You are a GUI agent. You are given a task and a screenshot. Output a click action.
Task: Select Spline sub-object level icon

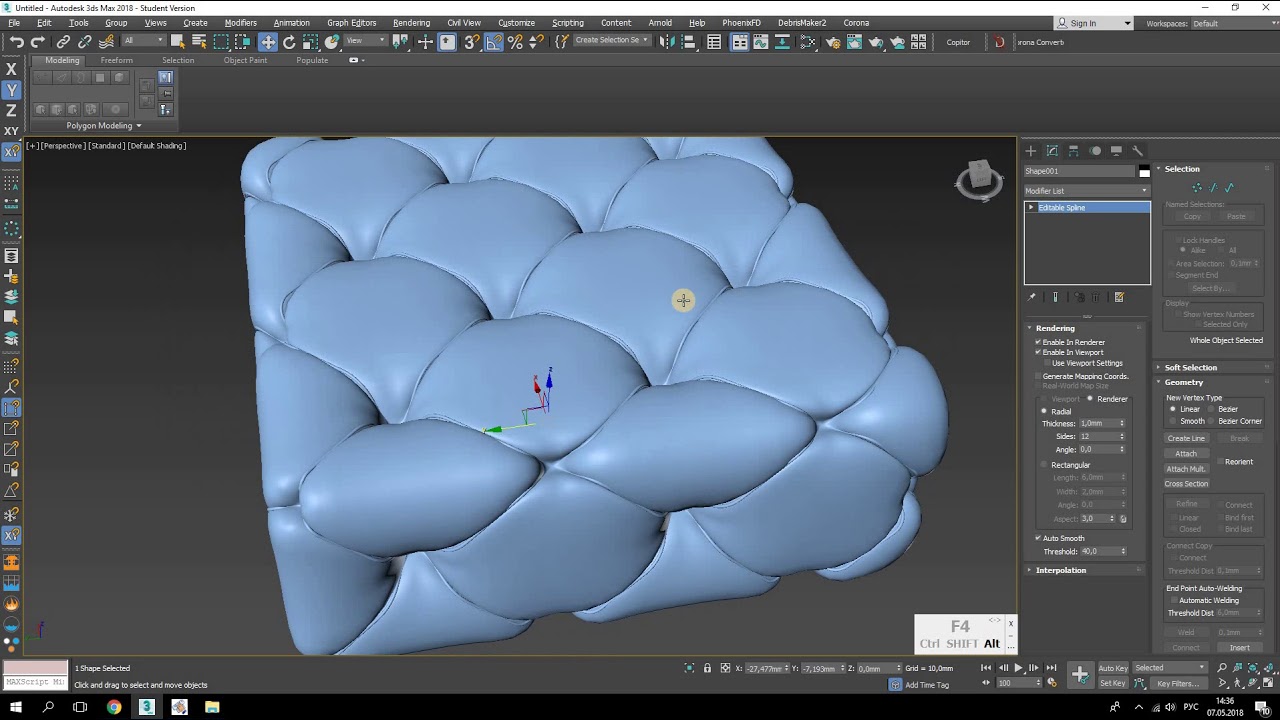[x=1229, y=188]
